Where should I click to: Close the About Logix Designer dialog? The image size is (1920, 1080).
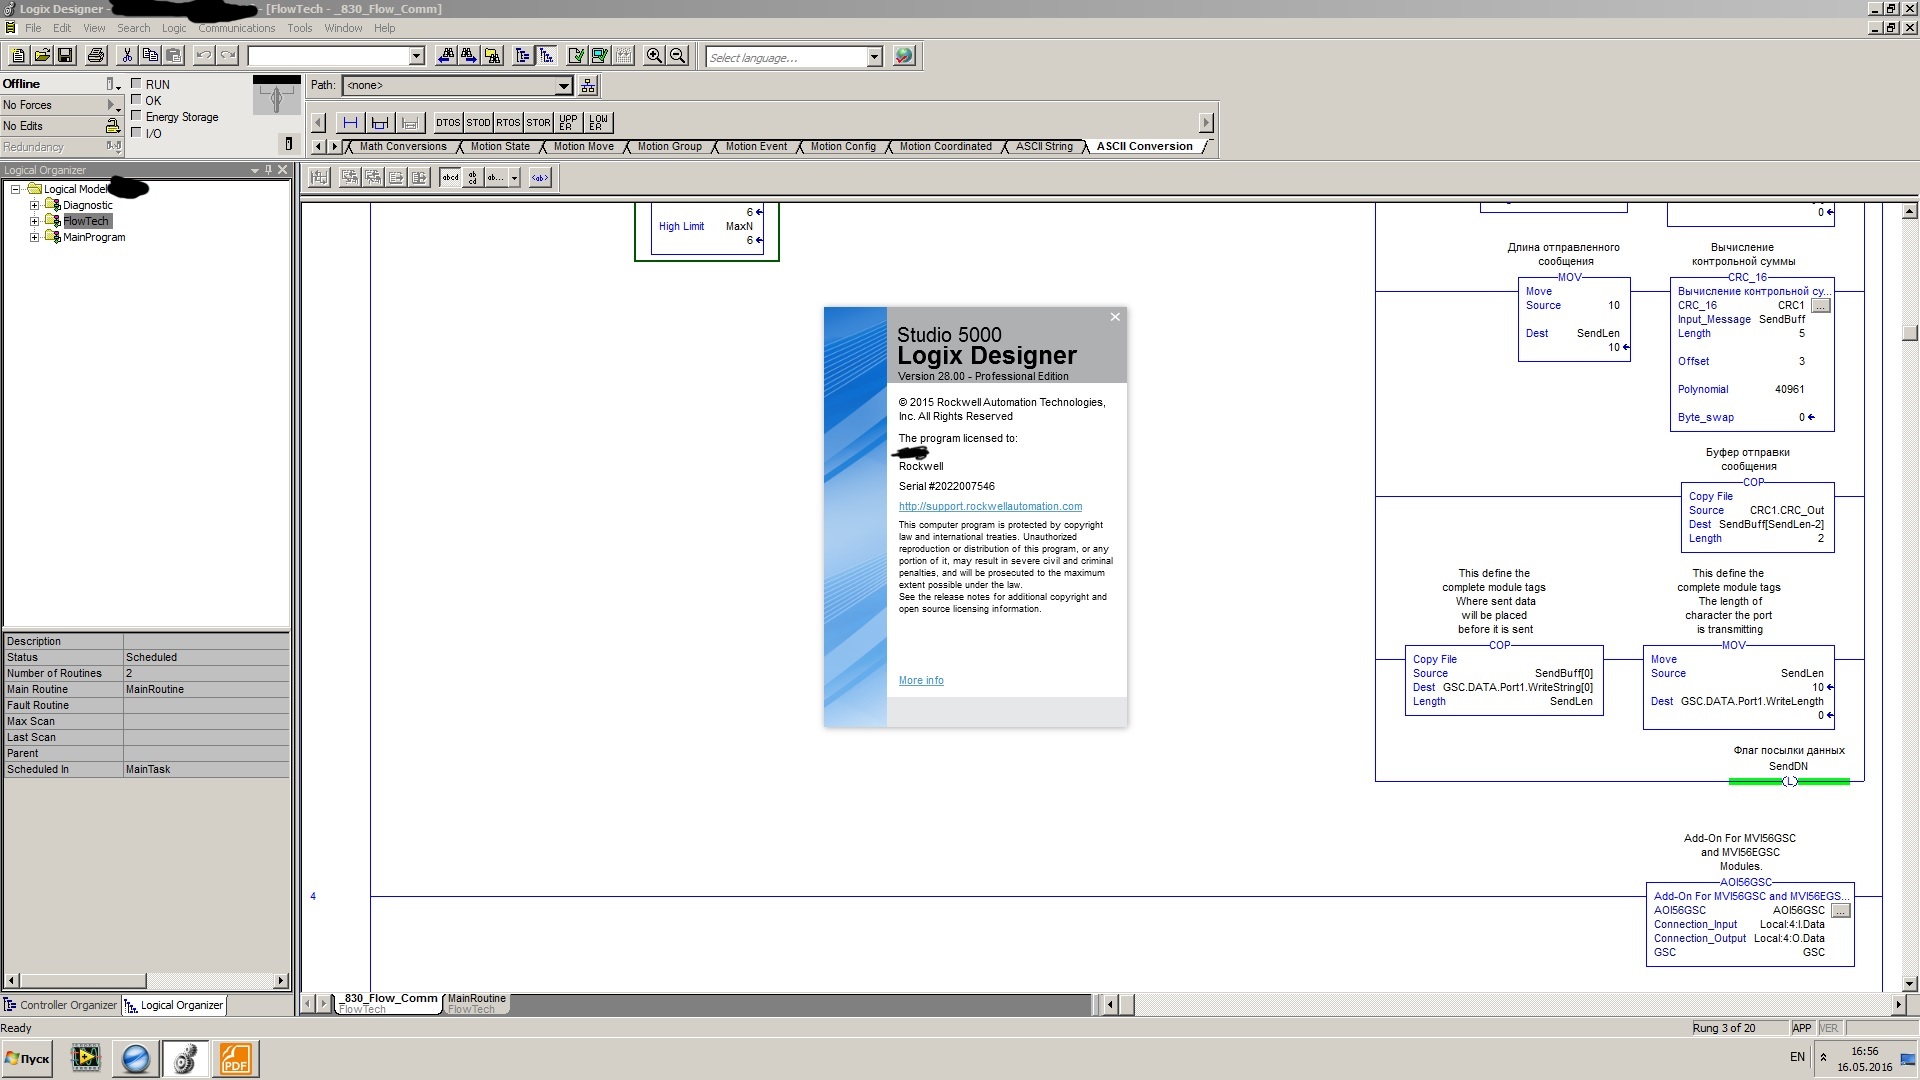(1115, 317)
